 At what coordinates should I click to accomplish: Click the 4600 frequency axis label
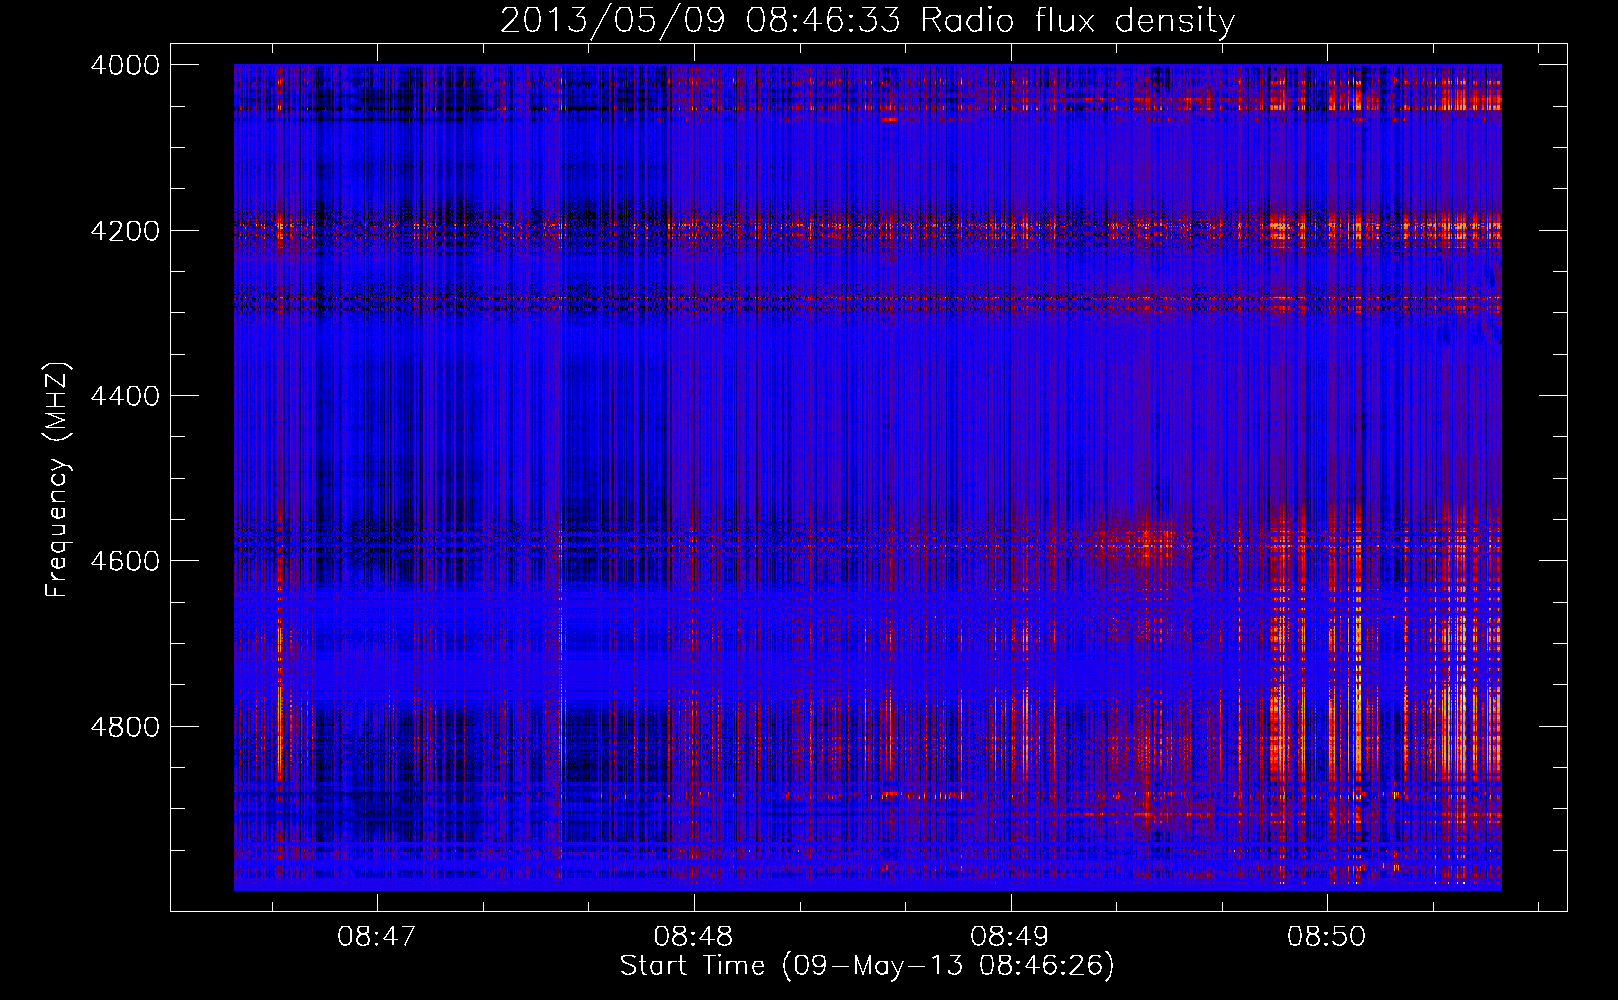tap(125, 561)
